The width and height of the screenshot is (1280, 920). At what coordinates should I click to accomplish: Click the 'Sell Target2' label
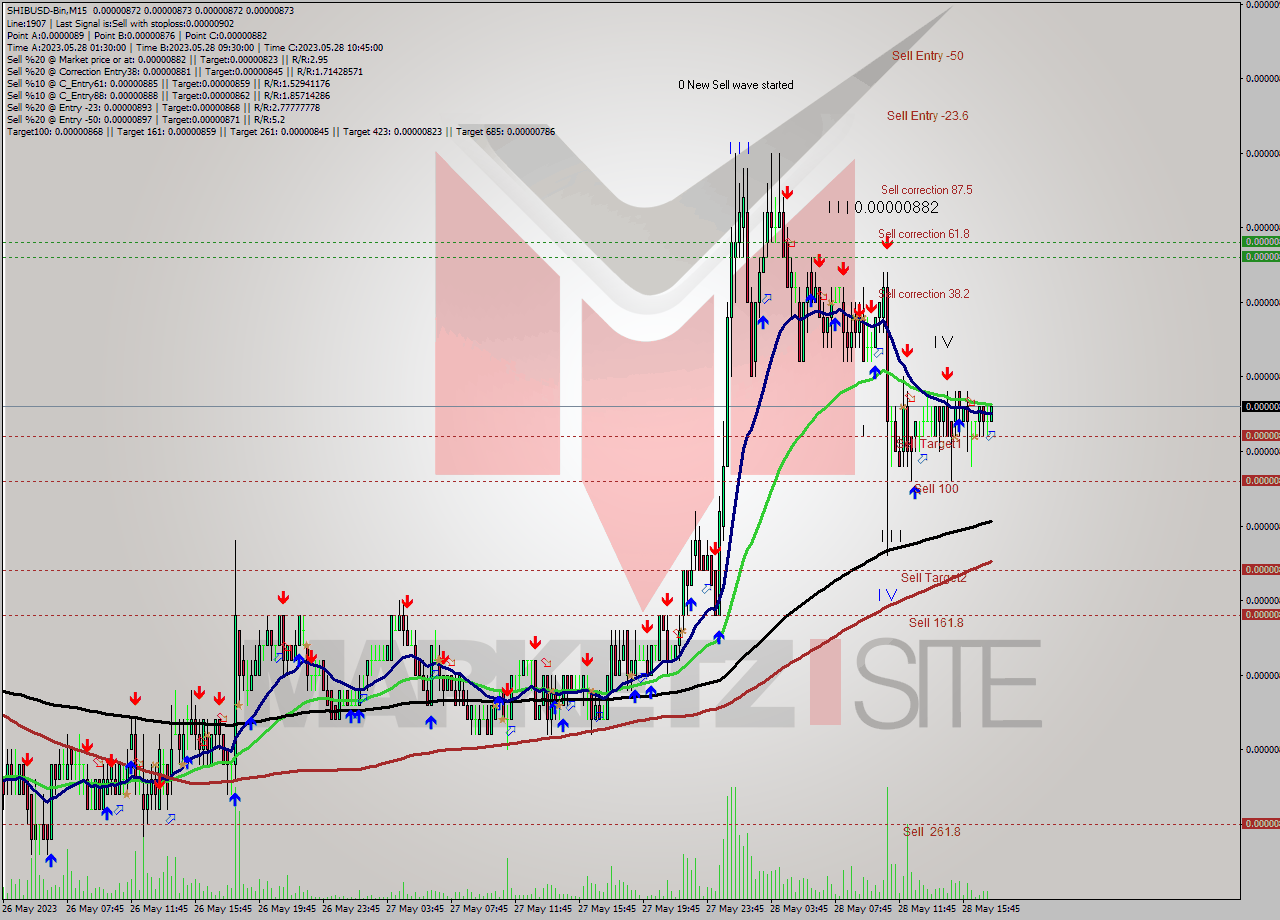(x=933, y=578)
